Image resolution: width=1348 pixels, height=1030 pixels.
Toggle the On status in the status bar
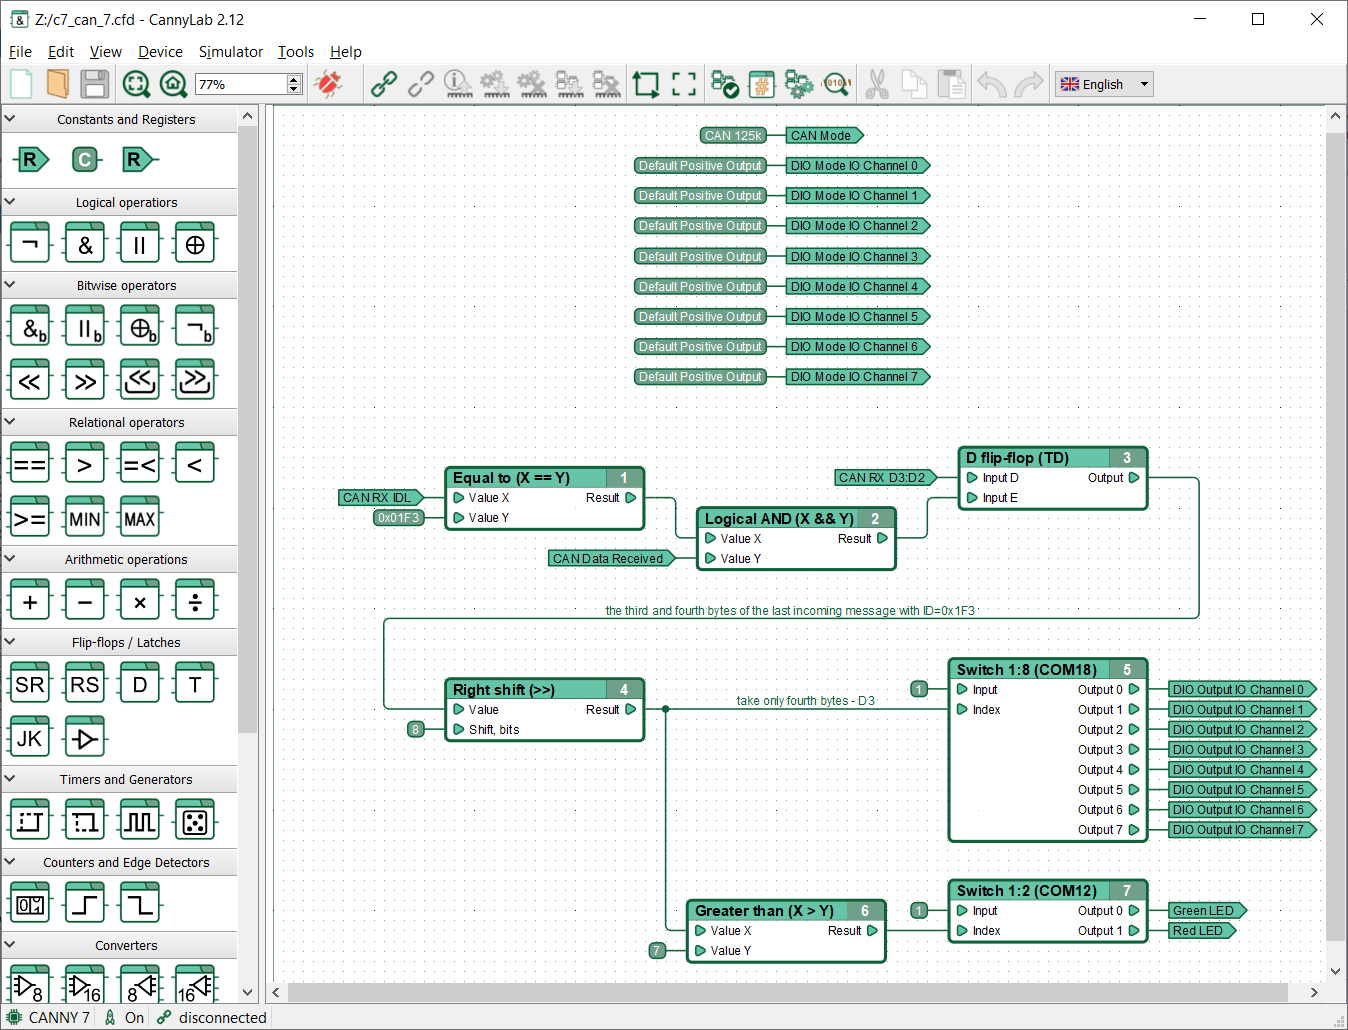tap(133, 1017)
